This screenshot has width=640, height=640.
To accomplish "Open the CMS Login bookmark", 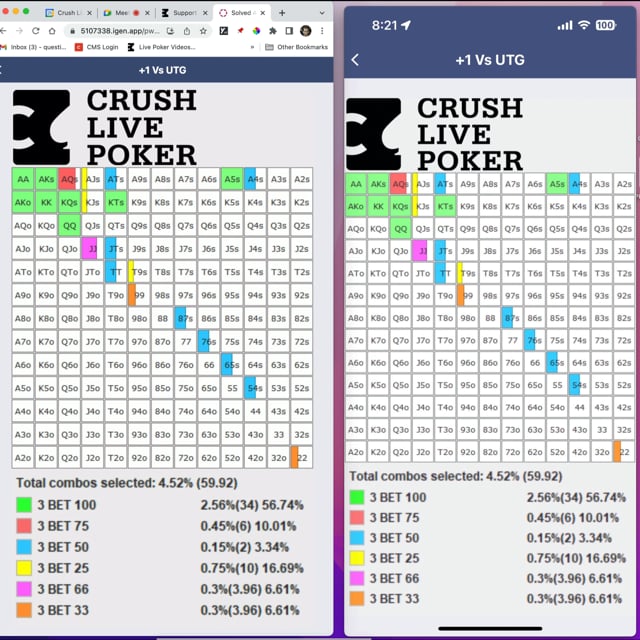I will pos(97,47).
